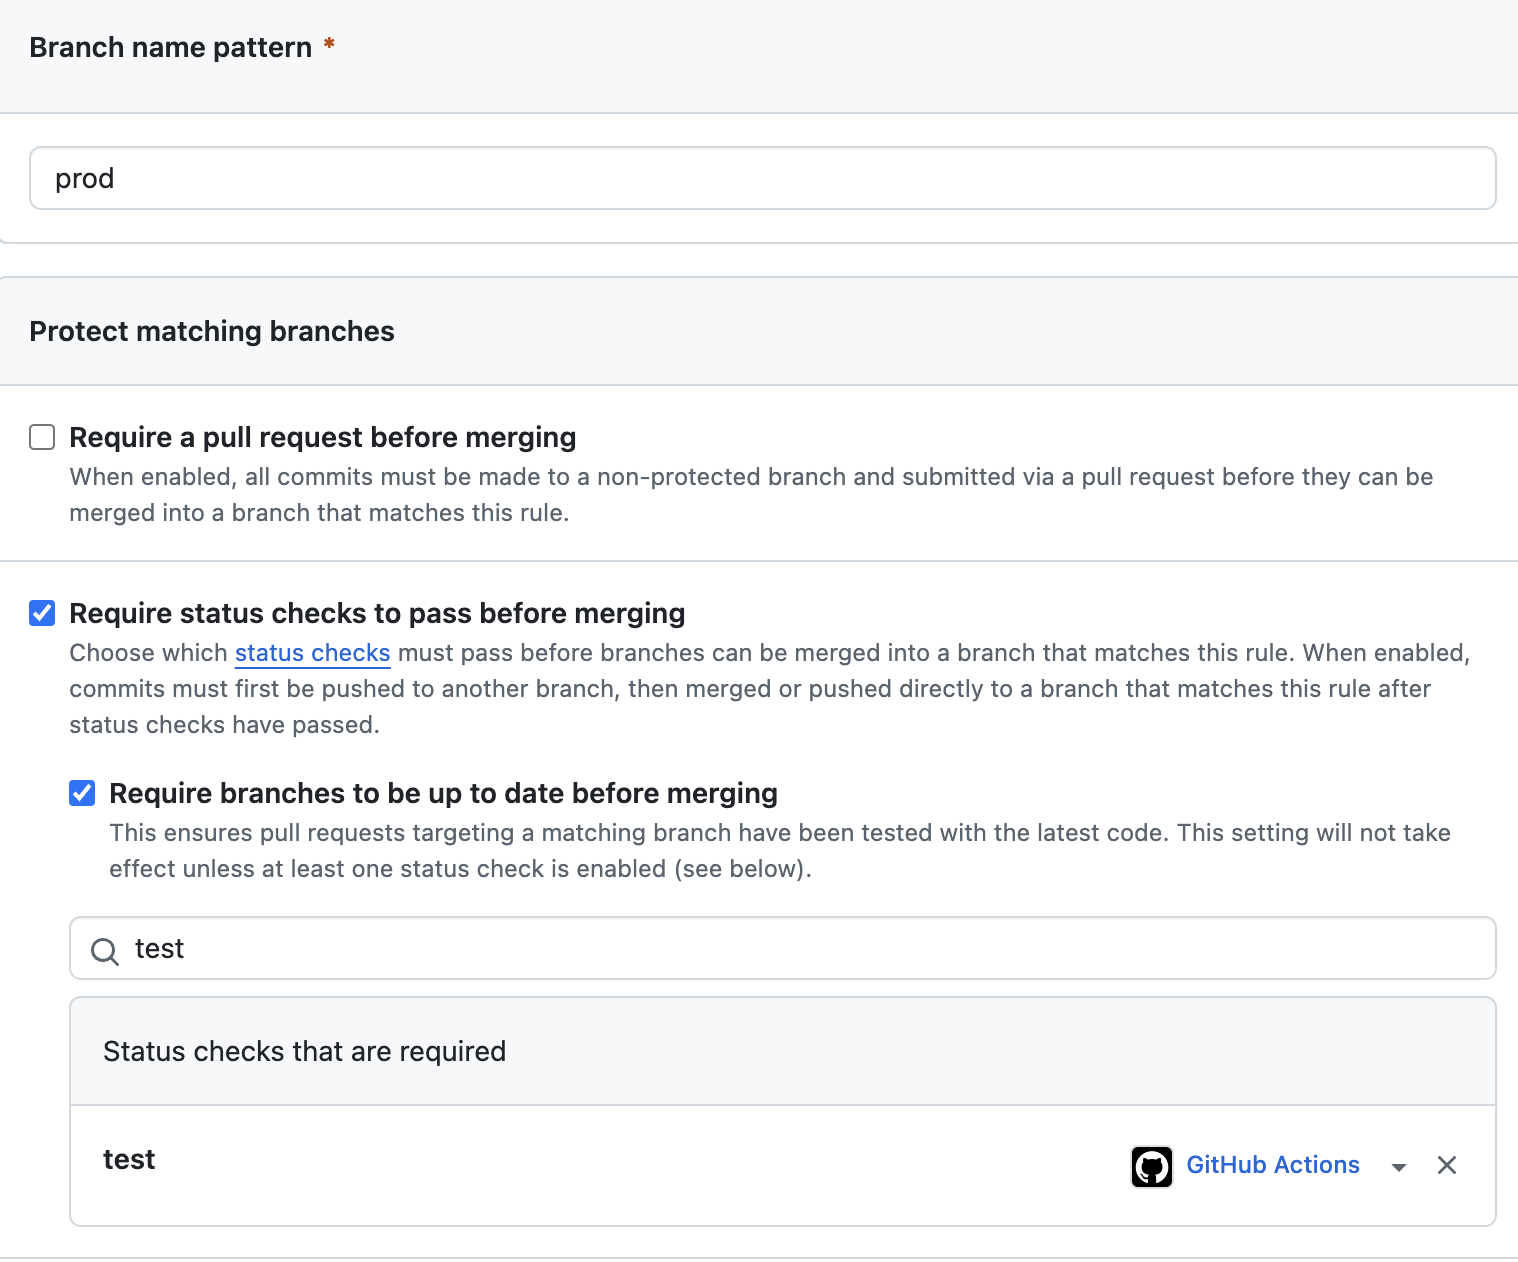Click the "Protect matching branches" heading

pyautogui.click(x=212, y=331)
